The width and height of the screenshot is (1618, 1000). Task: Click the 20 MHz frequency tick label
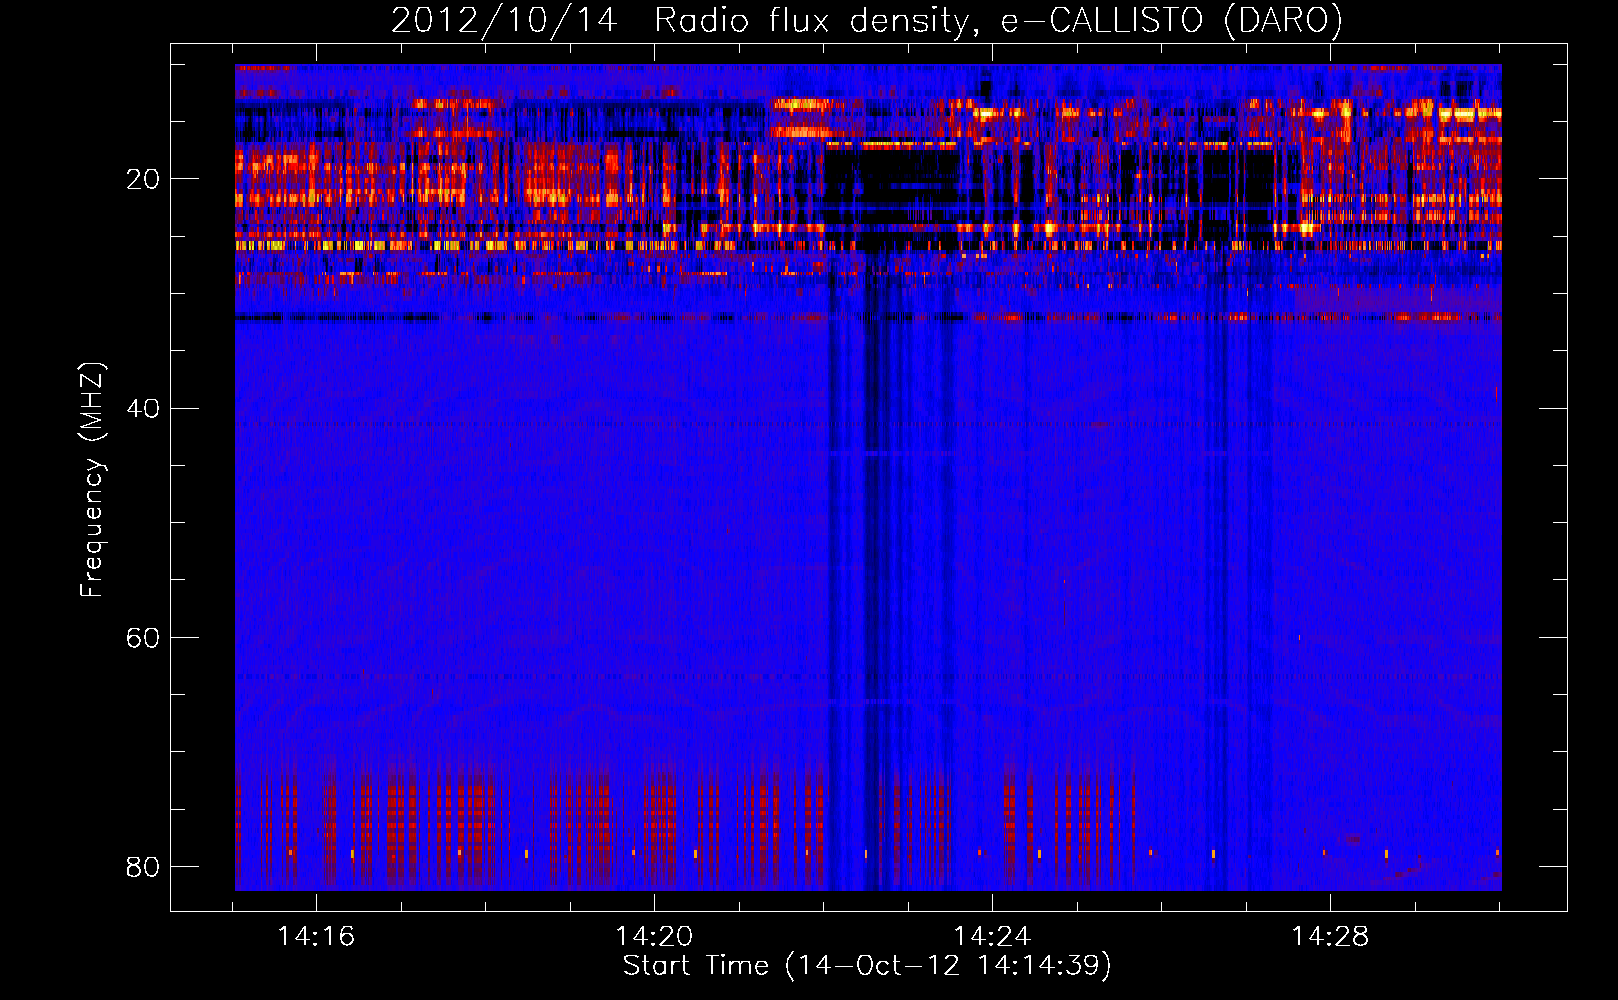coord(143,179)
